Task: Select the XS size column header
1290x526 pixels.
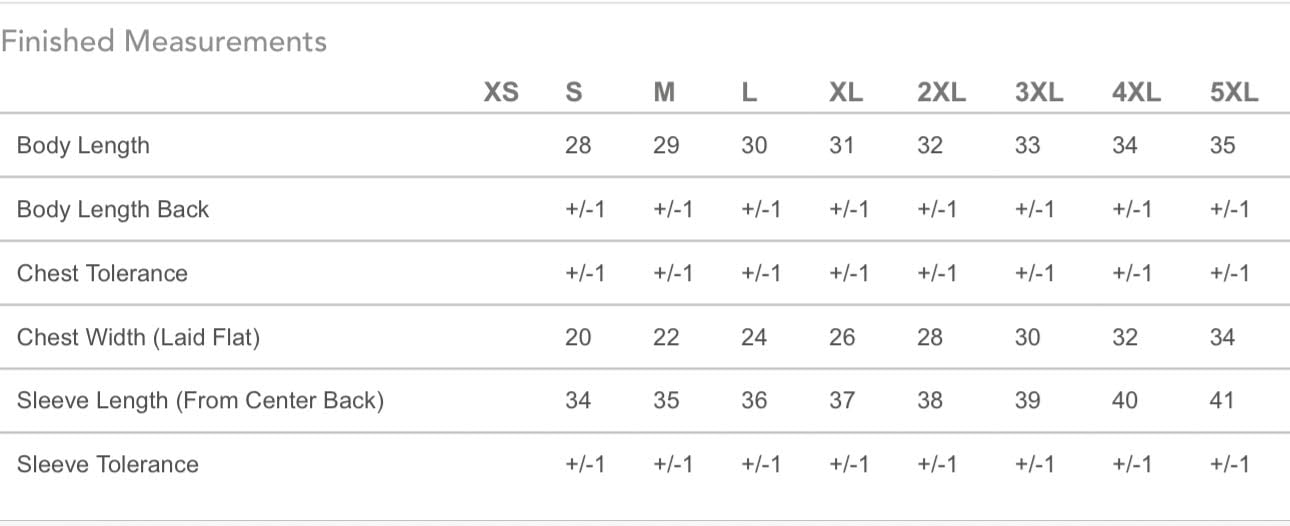Action: 501,93
